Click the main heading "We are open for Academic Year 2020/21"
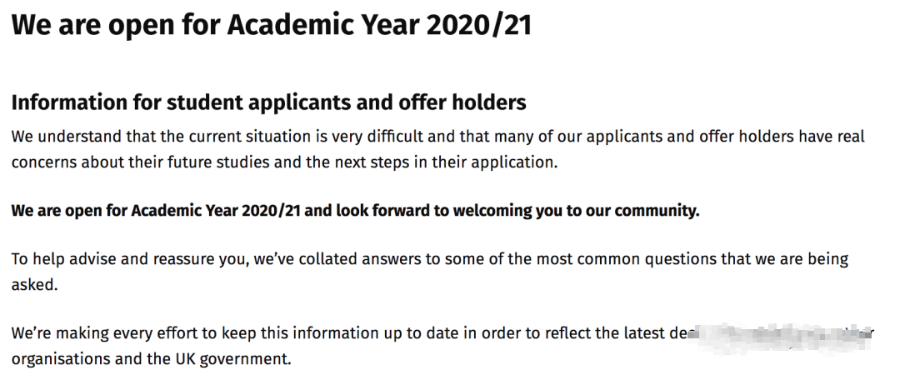Screen dimensions: 900x378 point(271,25)
